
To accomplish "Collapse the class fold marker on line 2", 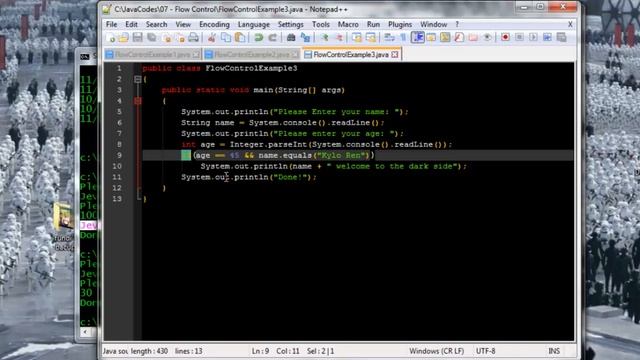I will point(138,79).
